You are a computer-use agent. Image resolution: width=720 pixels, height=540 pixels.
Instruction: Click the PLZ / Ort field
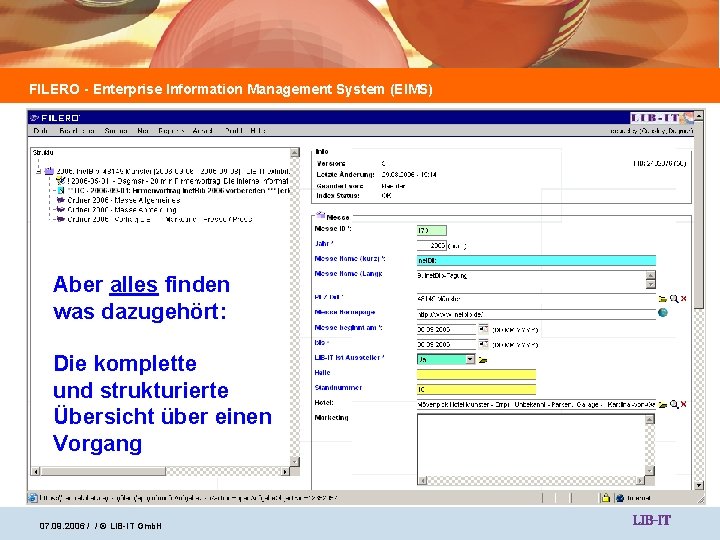tap(536, 298)
